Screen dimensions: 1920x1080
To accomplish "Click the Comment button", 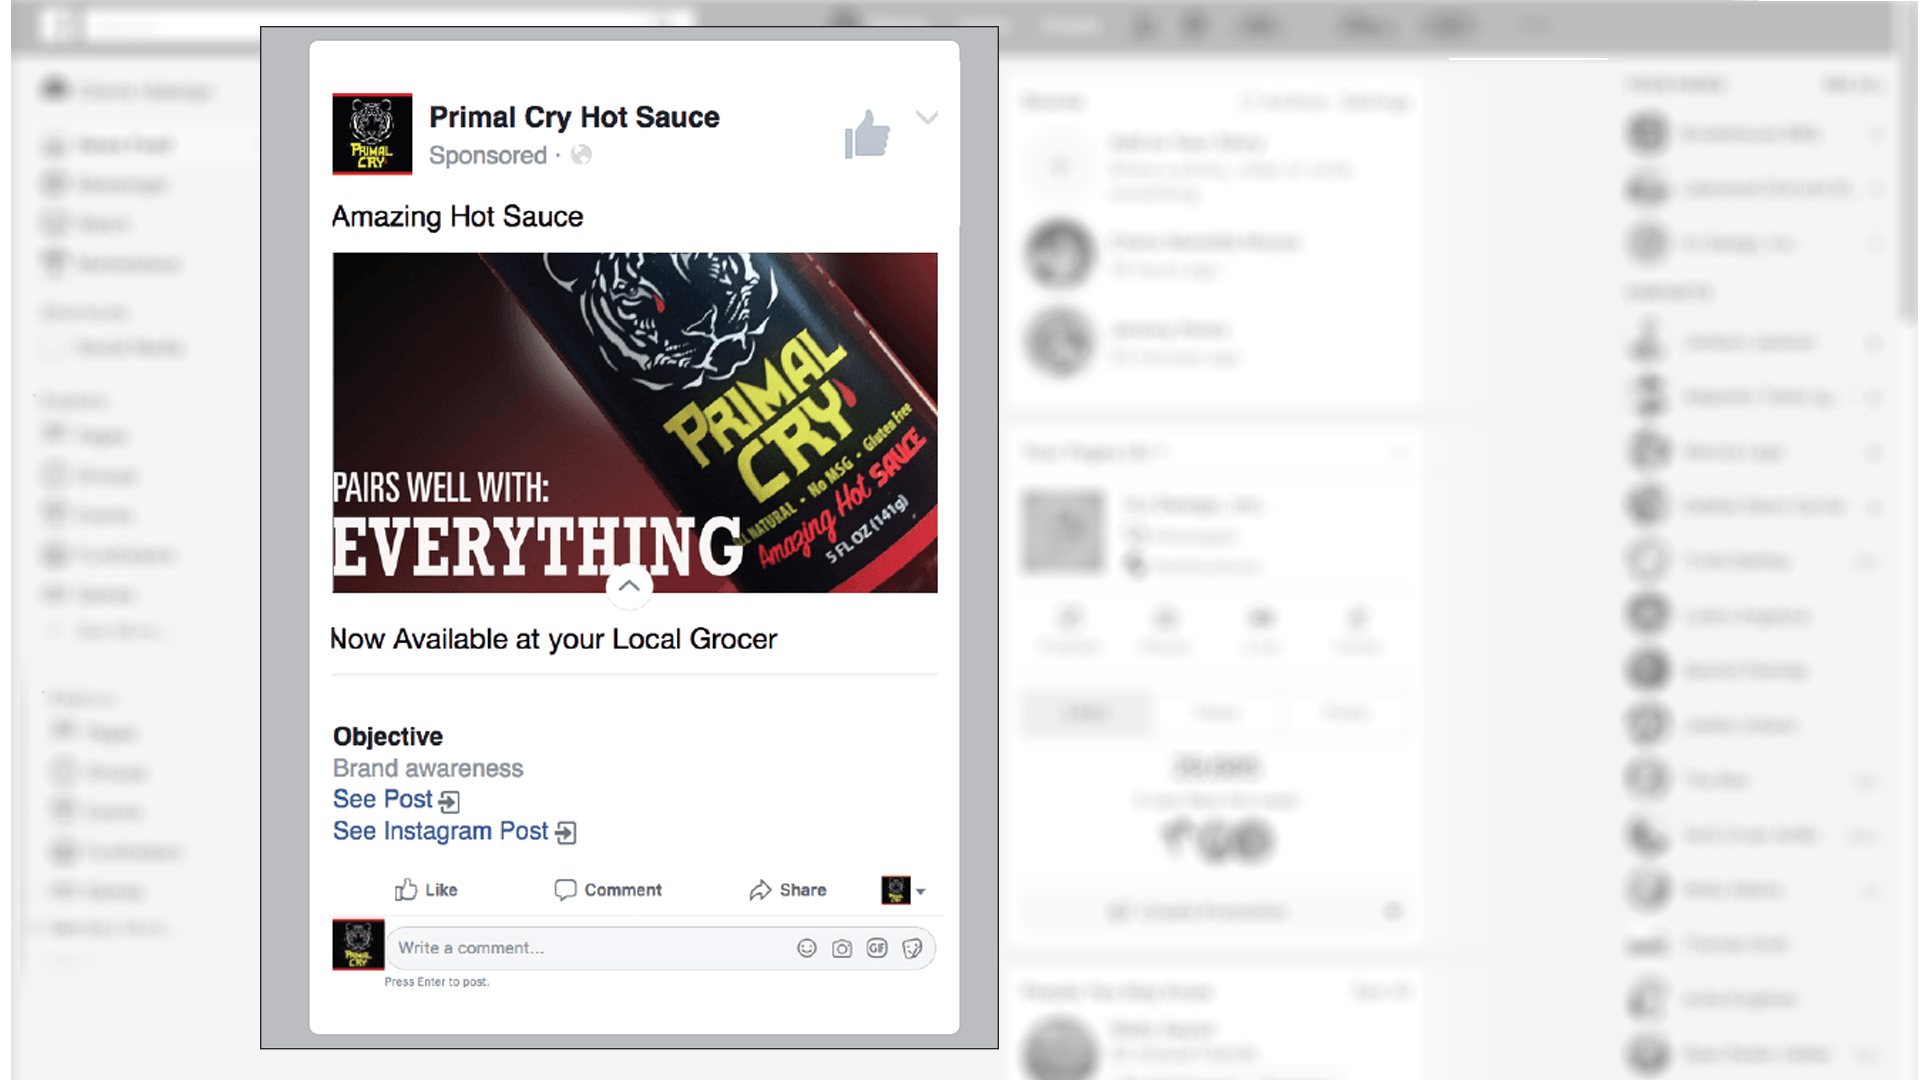I will click(x=608, y=890).
